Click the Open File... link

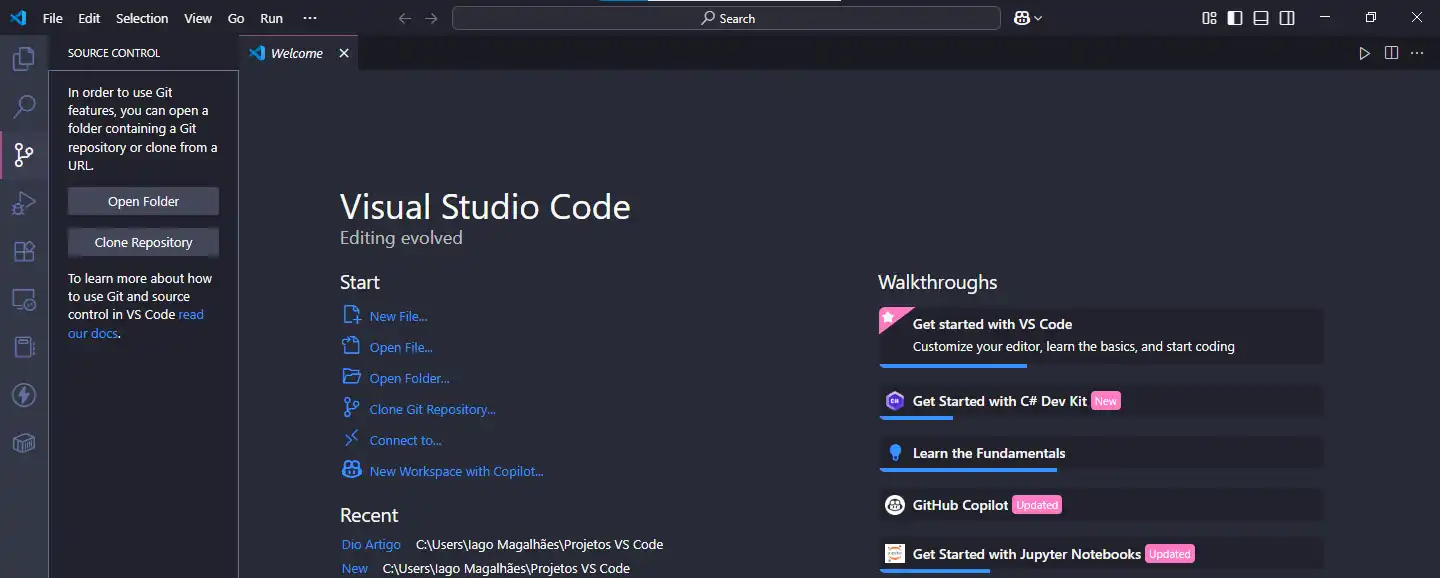[401, 347]
